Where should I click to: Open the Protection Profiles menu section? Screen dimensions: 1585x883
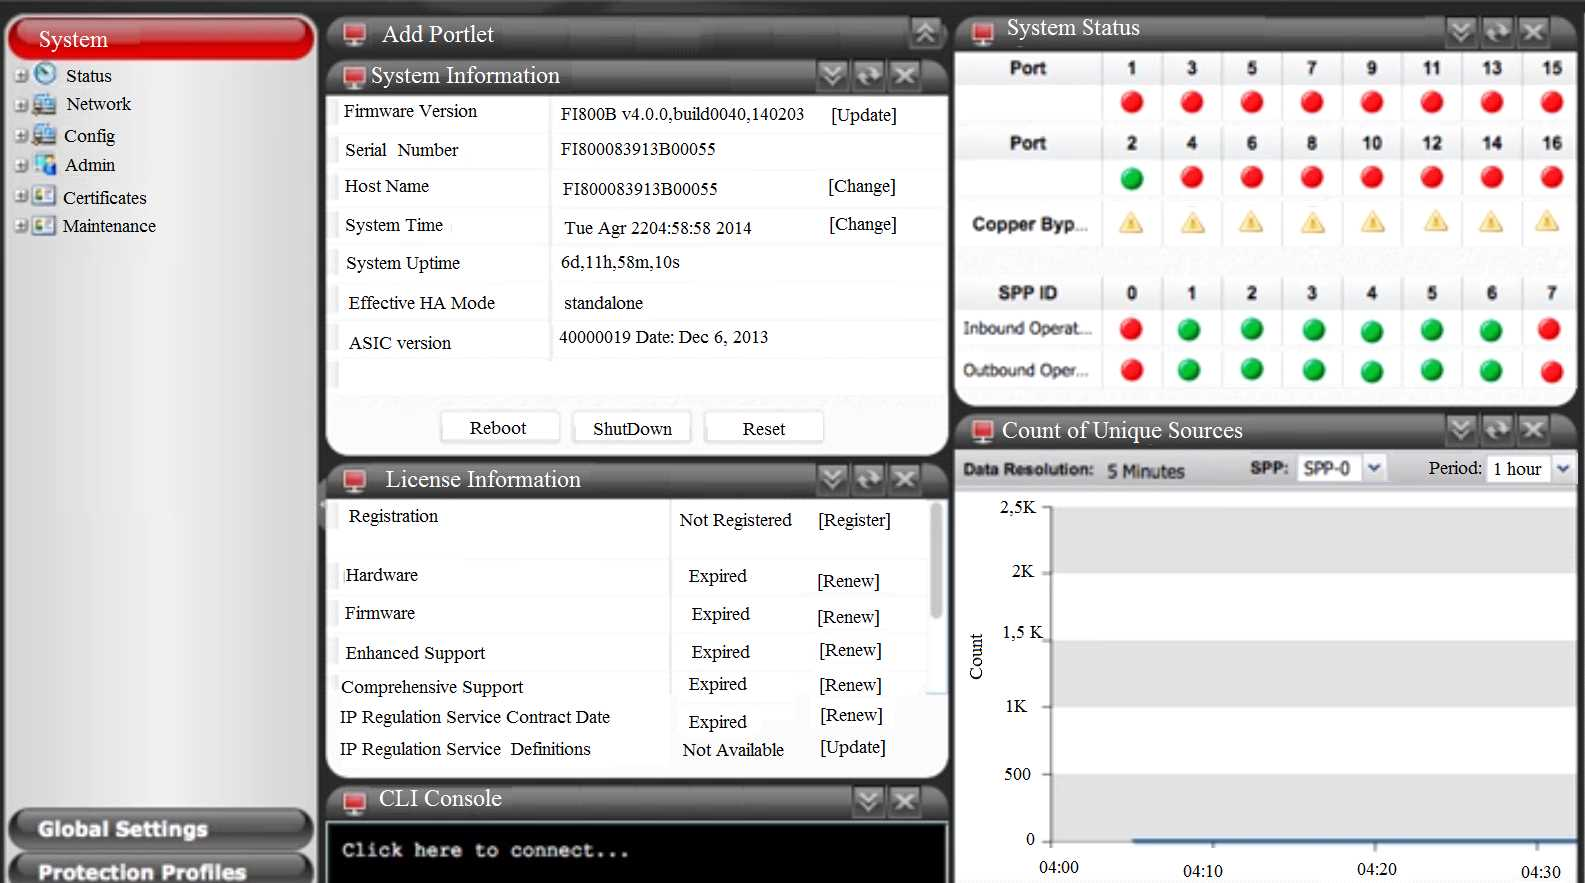coord(160,870)
